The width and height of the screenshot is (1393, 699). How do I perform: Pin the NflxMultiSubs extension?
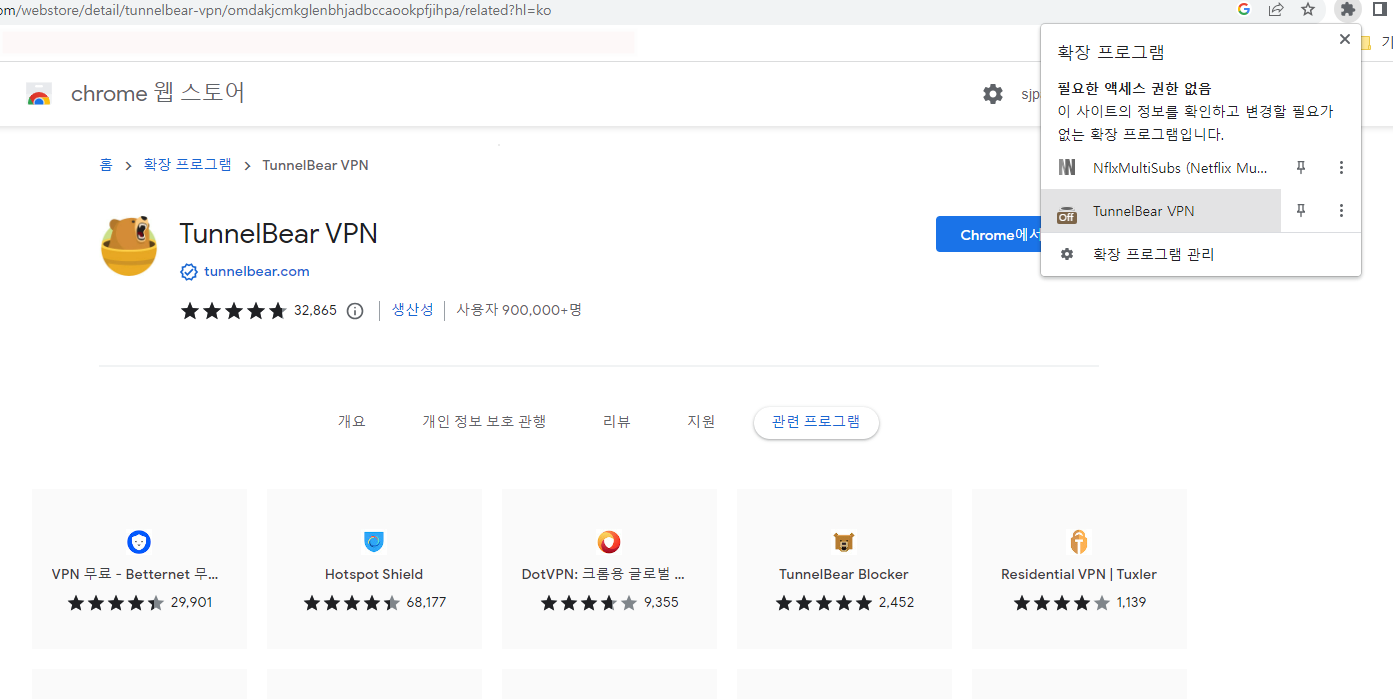[x=1301, y=168]
